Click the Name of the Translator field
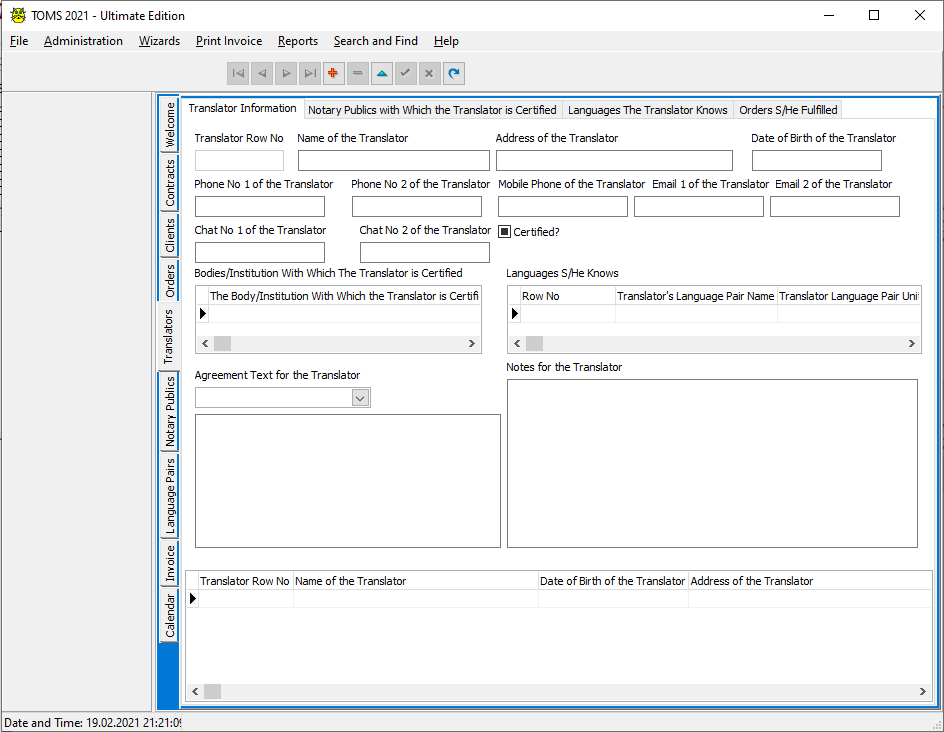This screenshot has height=732, width=944. 393,160
